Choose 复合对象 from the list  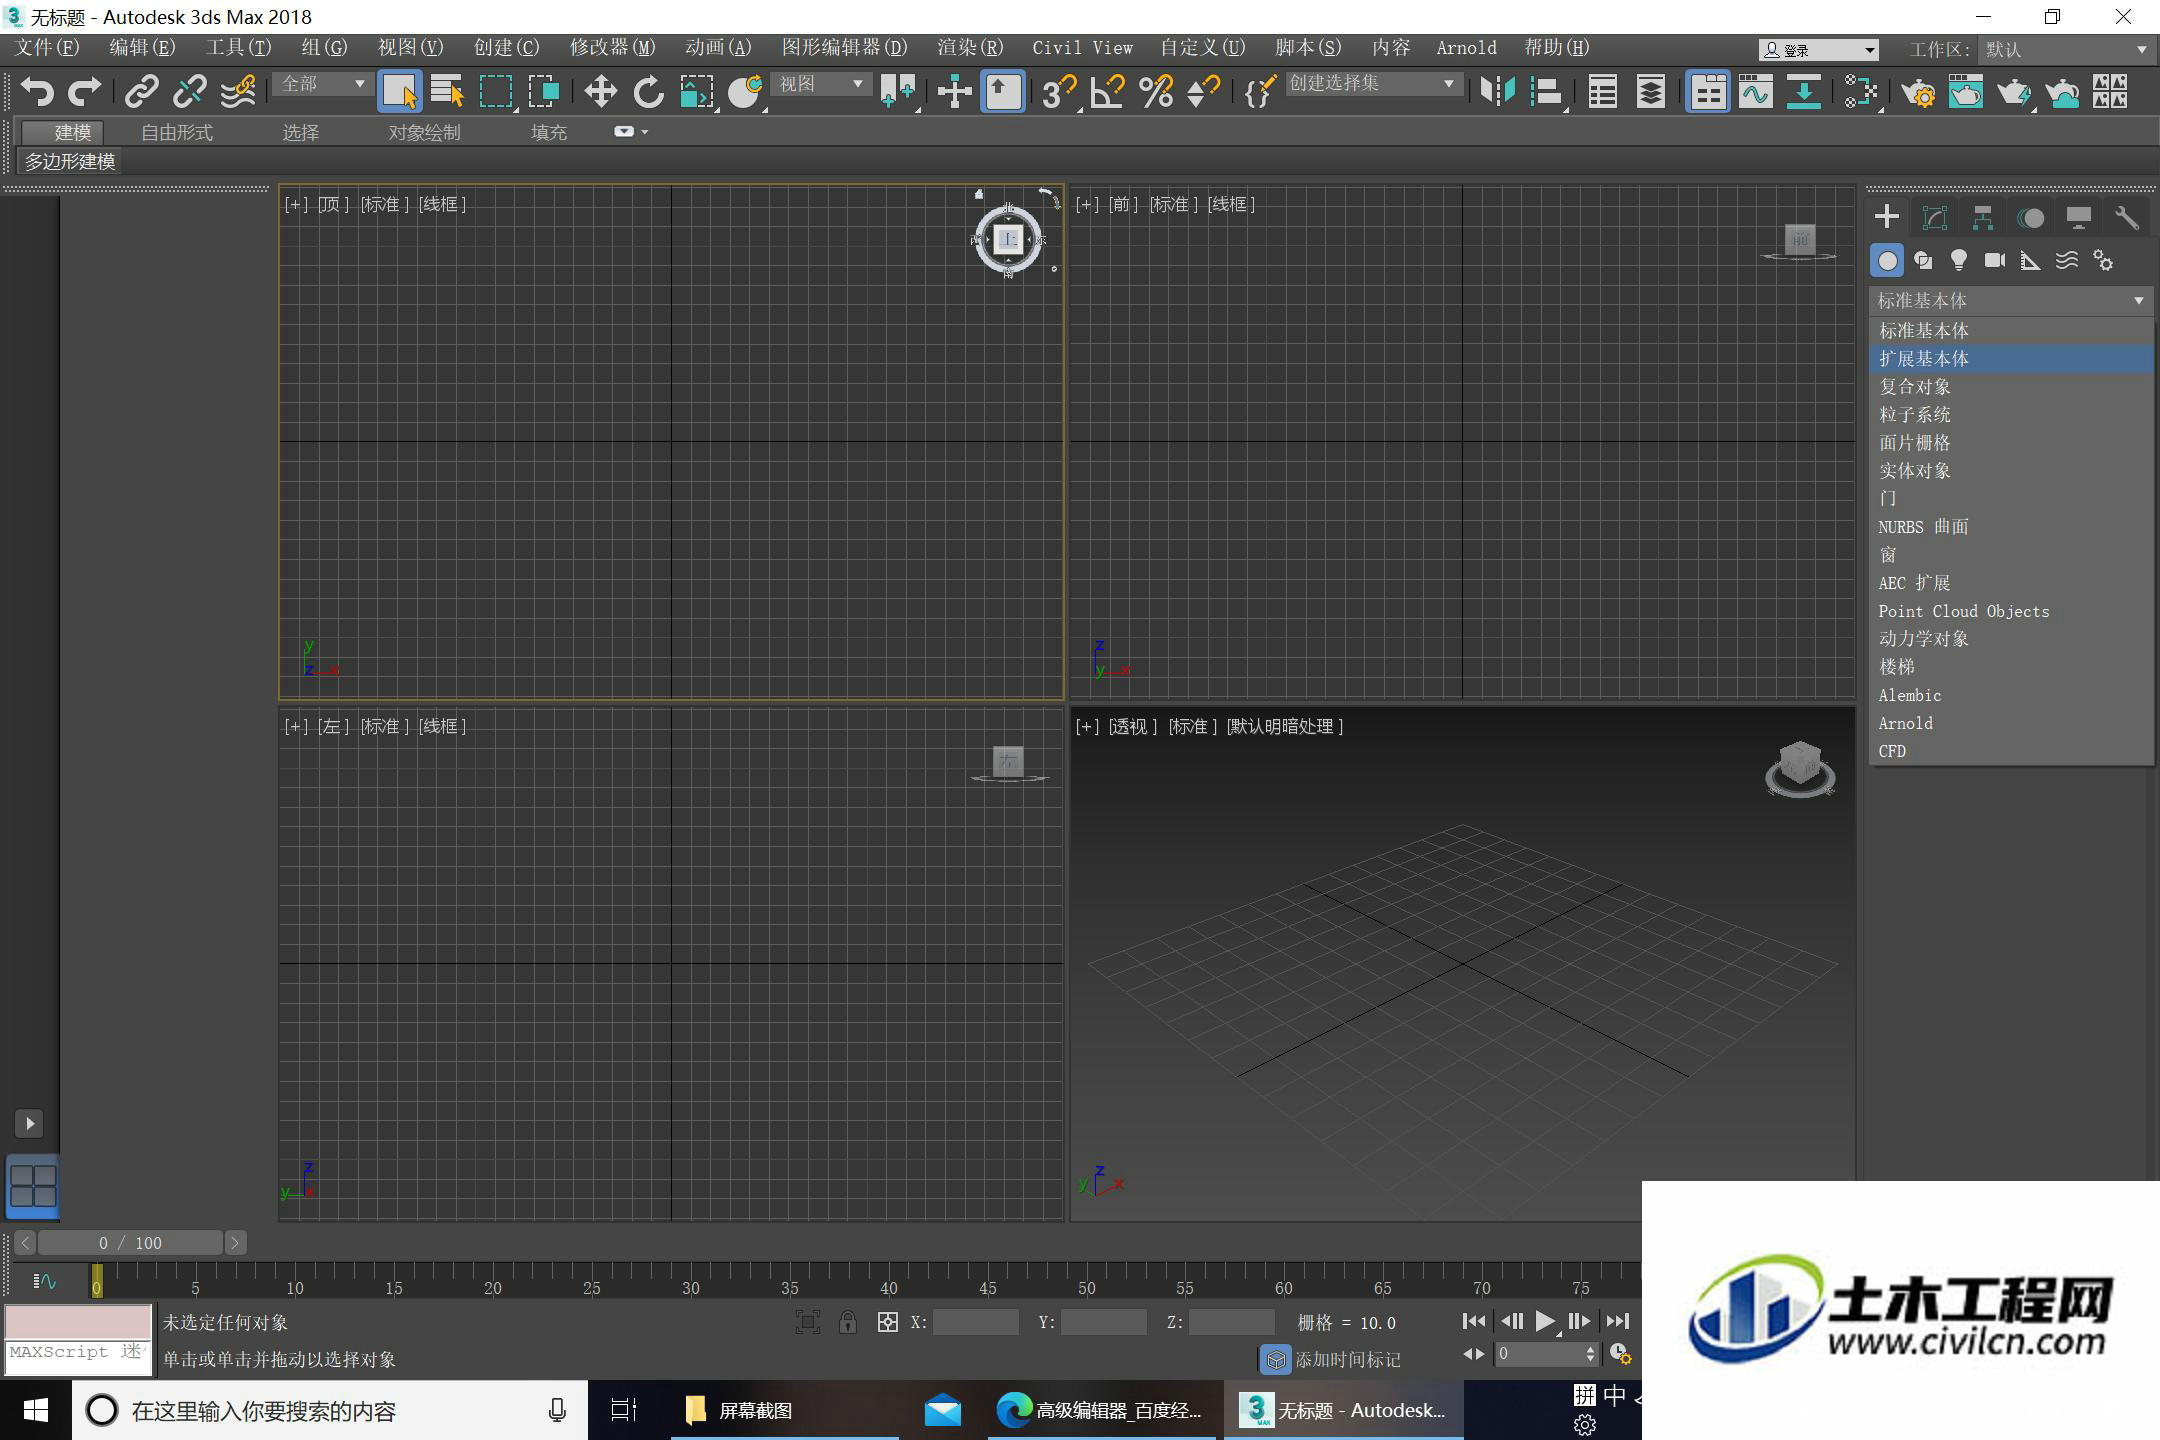tap(2010, 386)
